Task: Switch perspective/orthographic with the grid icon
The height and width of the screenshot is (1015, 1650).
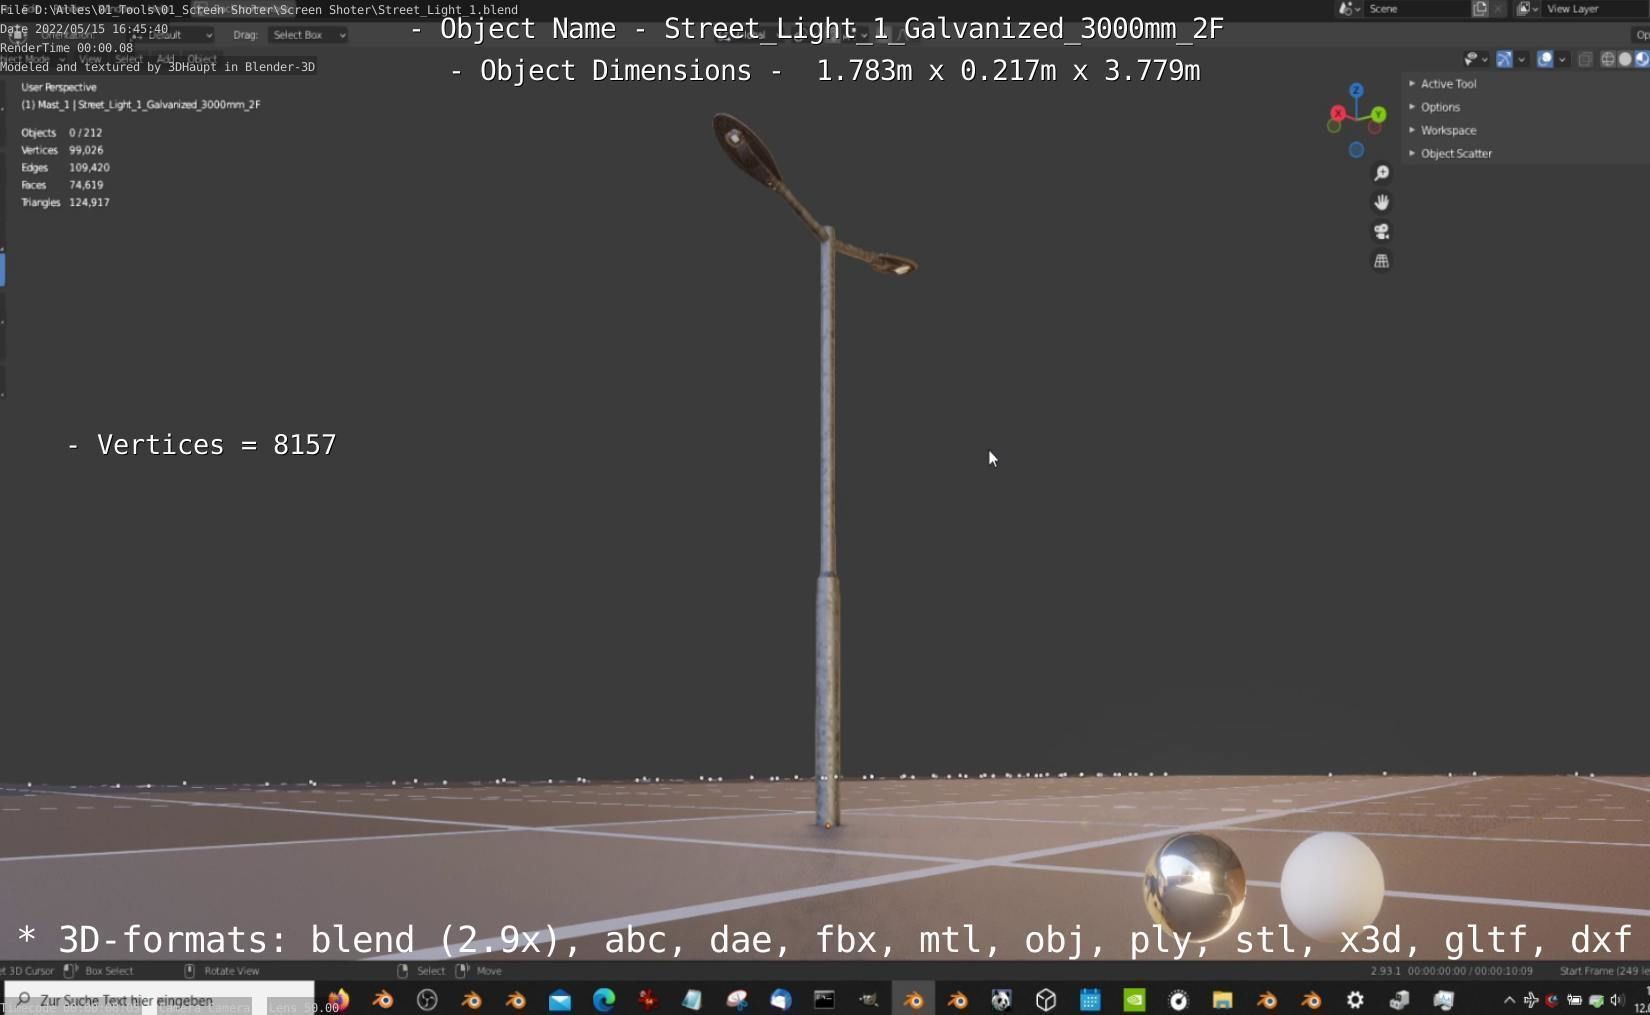Action: click(1381, 261)
